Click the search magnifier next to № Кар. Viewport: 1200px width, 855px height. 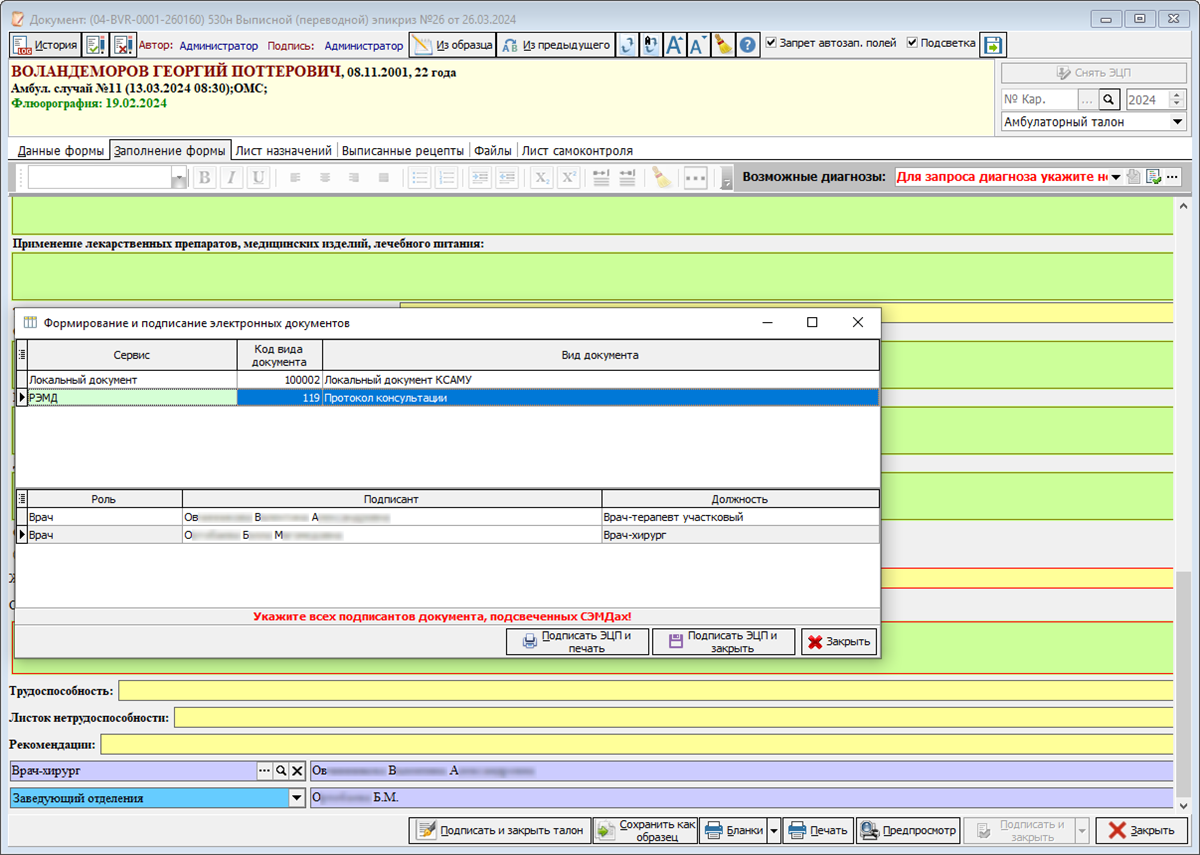point(1108,99)
